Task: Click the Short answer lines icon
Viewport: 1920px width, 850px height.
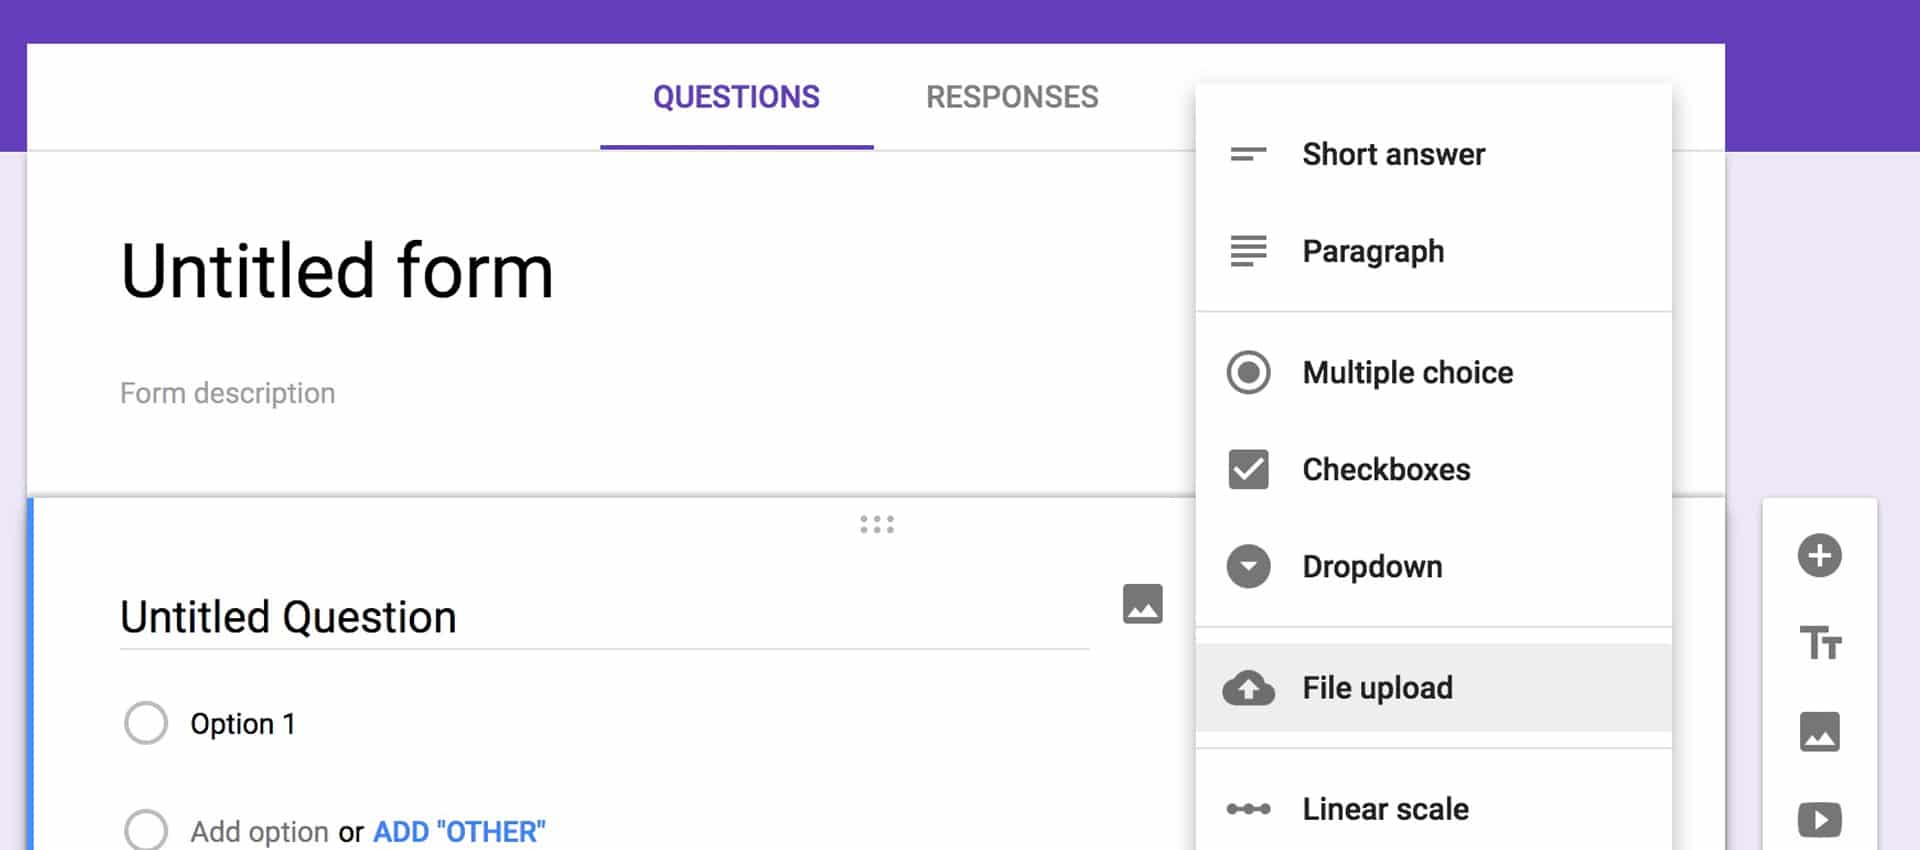Action: [x=1248, y=154]
